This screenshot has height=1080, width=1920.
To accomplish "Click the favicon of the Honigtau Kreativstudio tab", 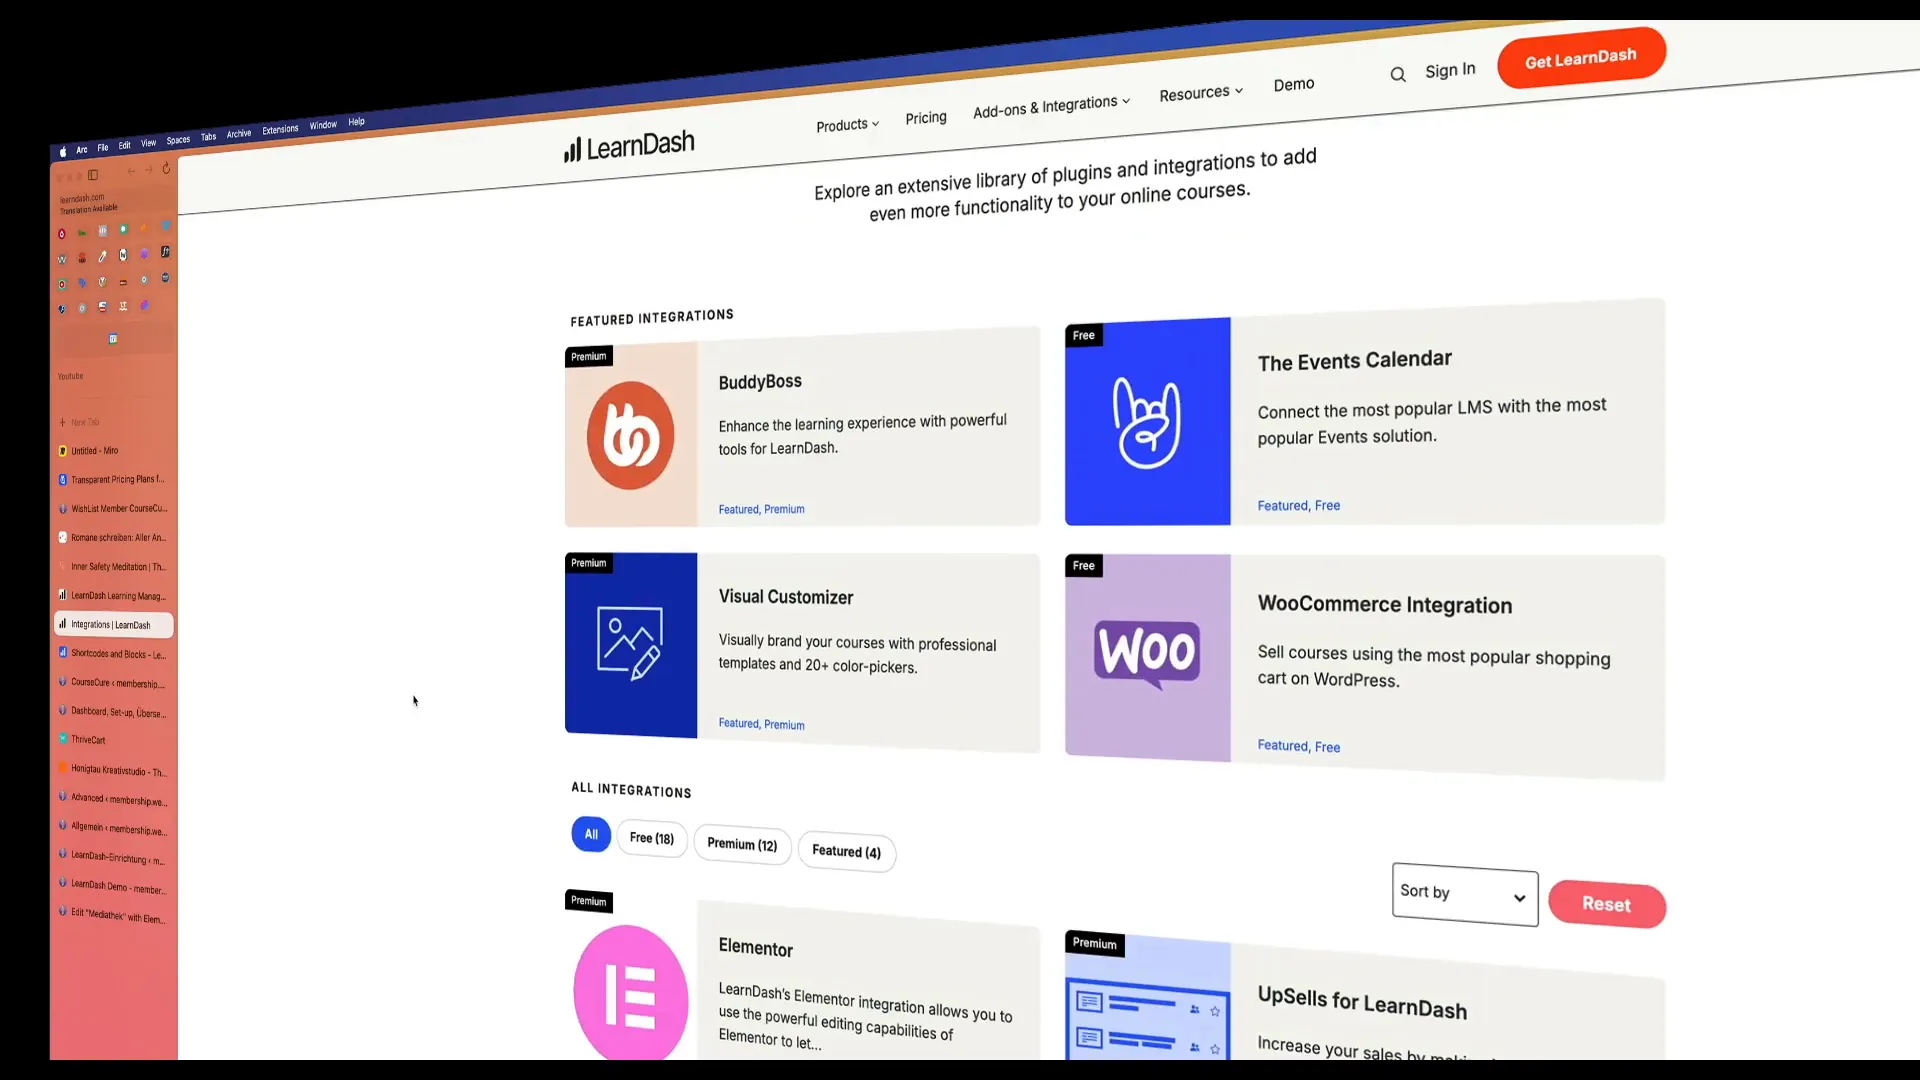I will [x=63, y=768].
